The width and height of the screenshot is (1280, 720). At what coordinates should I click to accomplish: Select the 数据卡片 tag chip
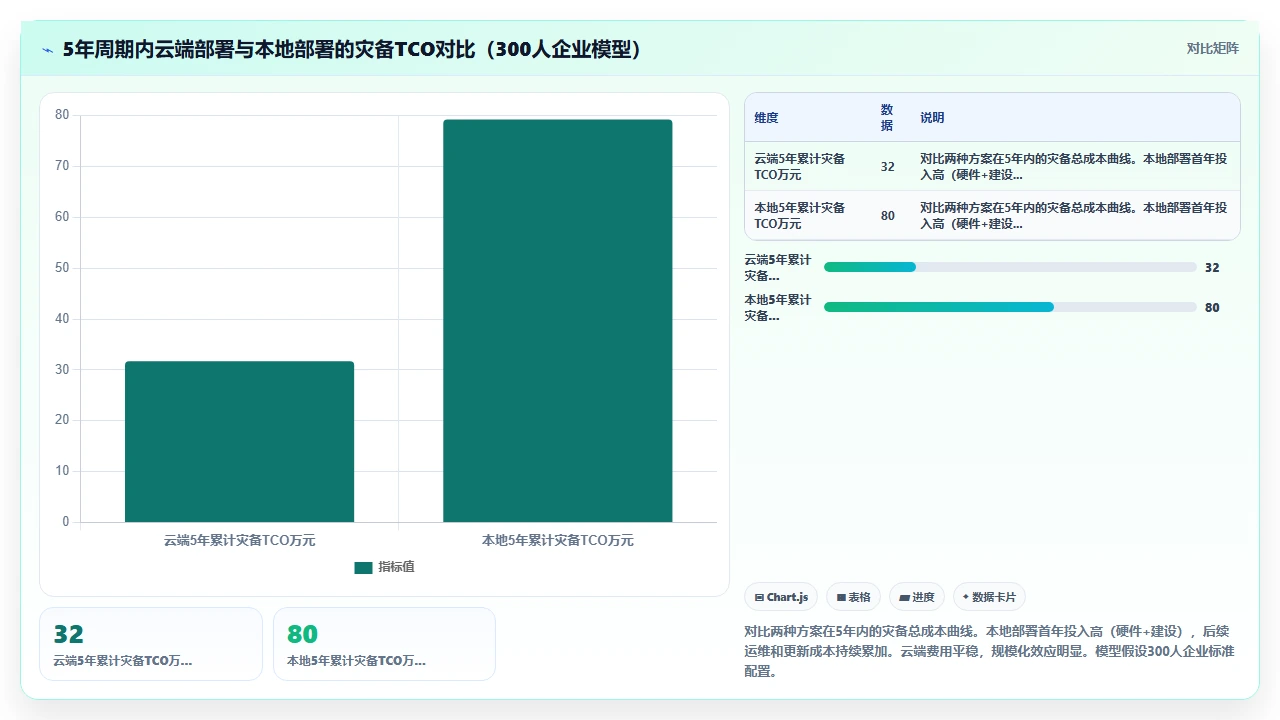989,597
